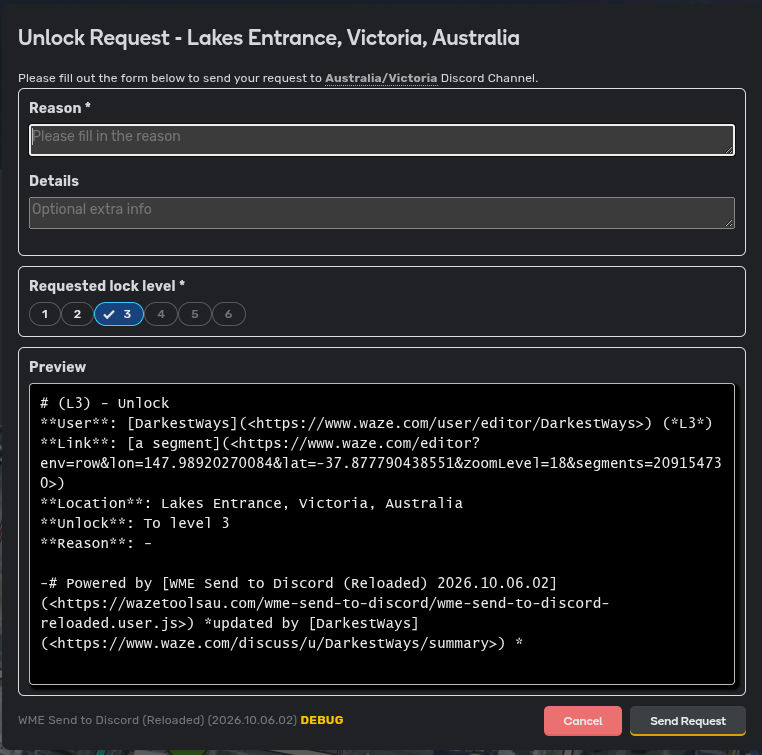Click the DEBUG label in footer
762x755 pixels.
click(x=322, y=720)
